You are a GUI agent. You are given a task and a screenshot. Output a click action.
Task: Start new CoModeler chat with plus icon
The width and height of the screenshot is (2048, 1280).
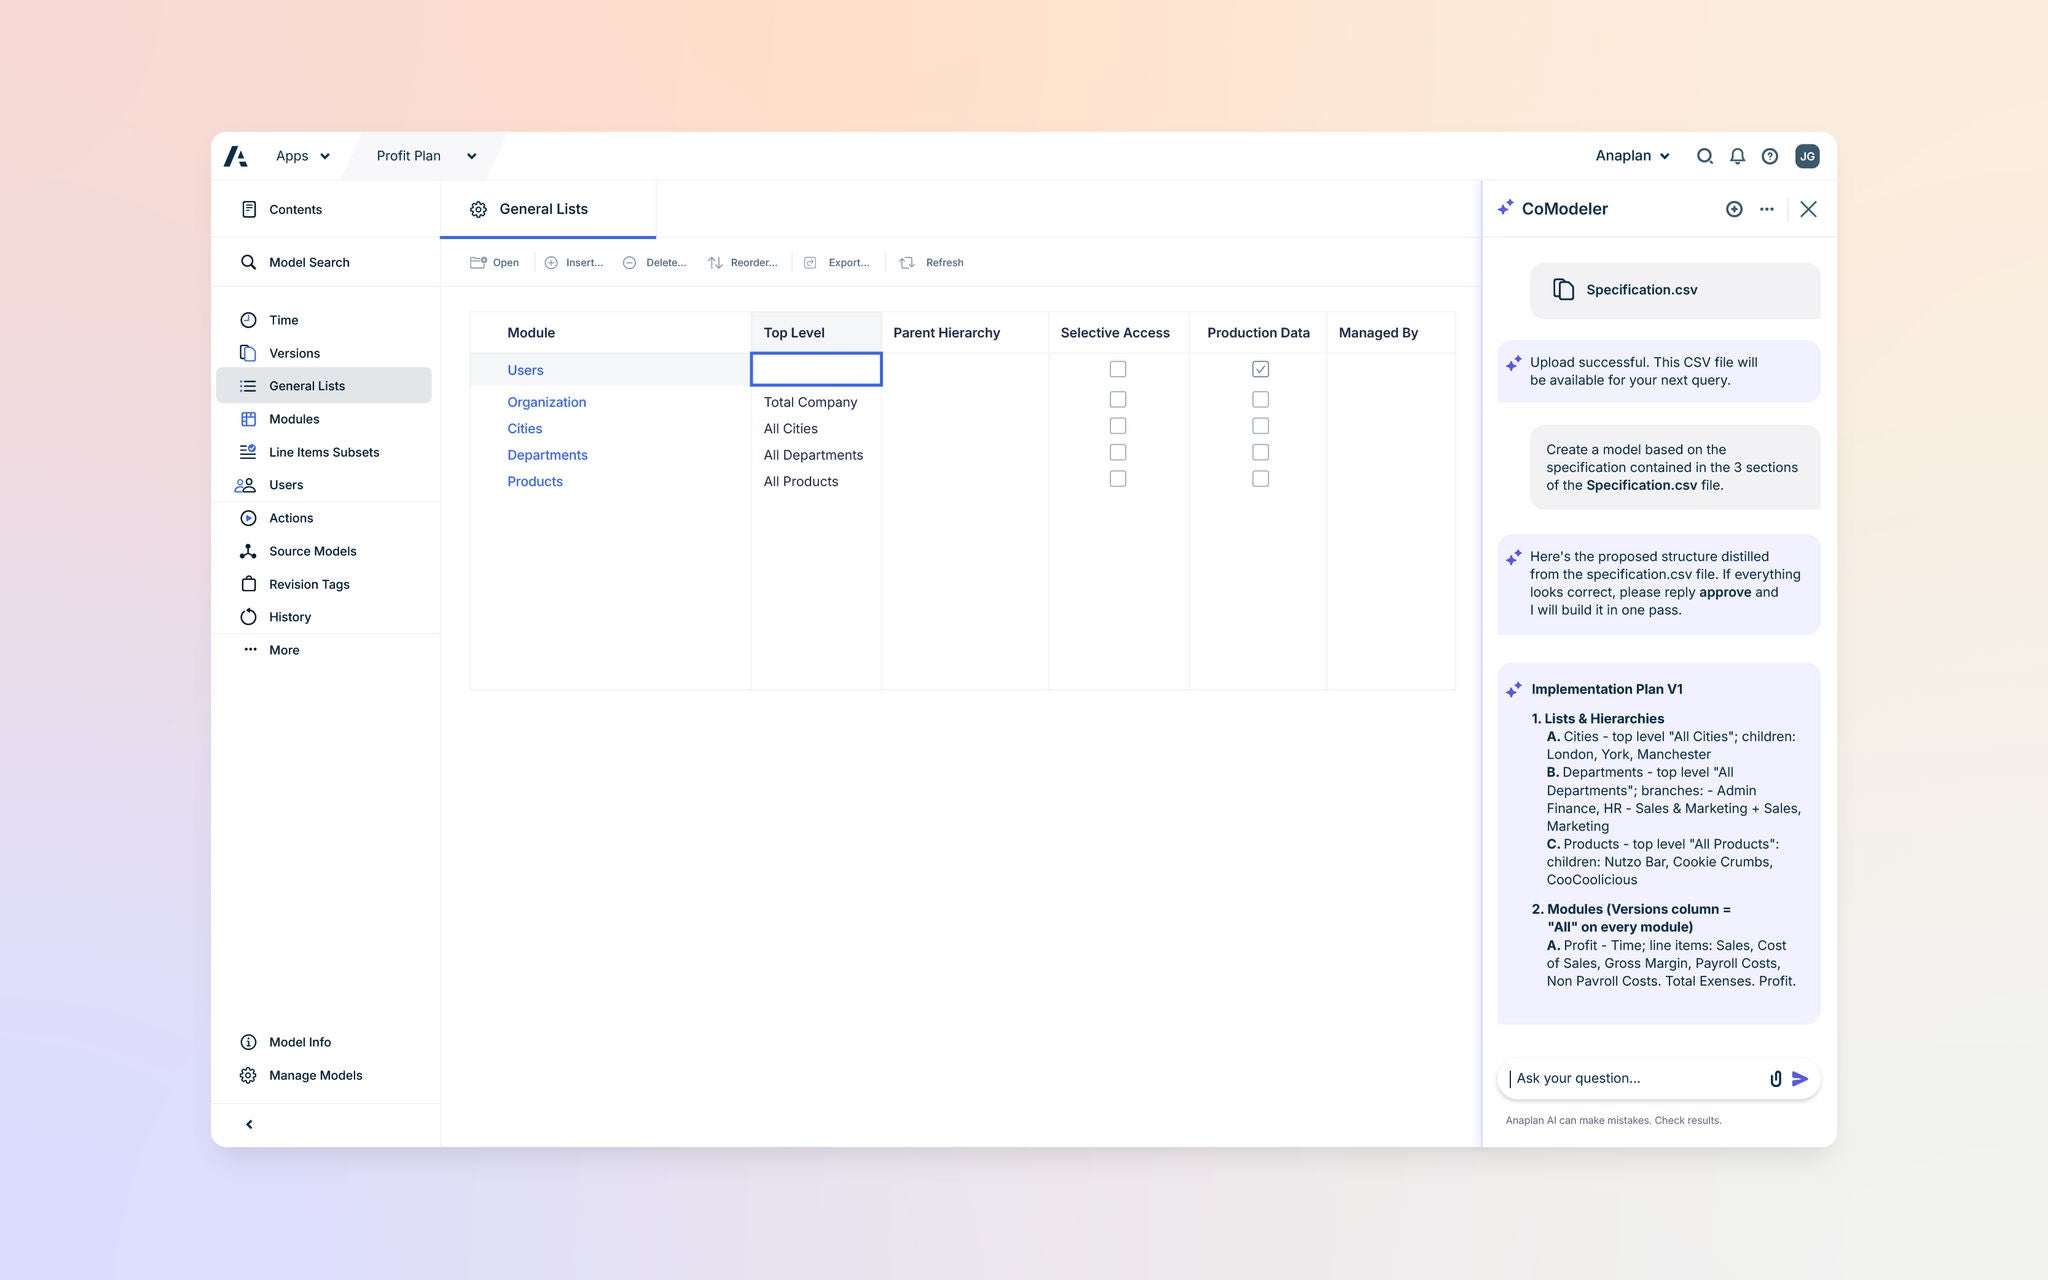tap(1734, 209)
